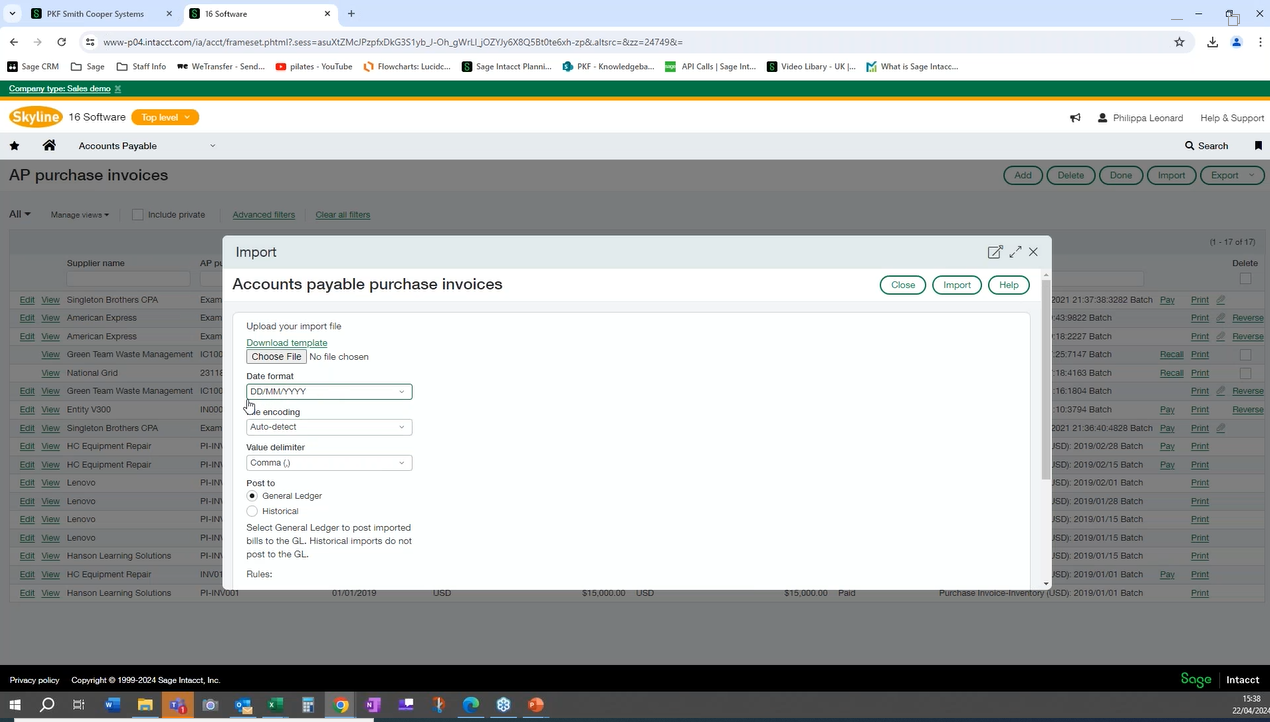Reload the page with browser refresh icon
The height and width of the screenshot is (722, 1270).
[61, 42]
